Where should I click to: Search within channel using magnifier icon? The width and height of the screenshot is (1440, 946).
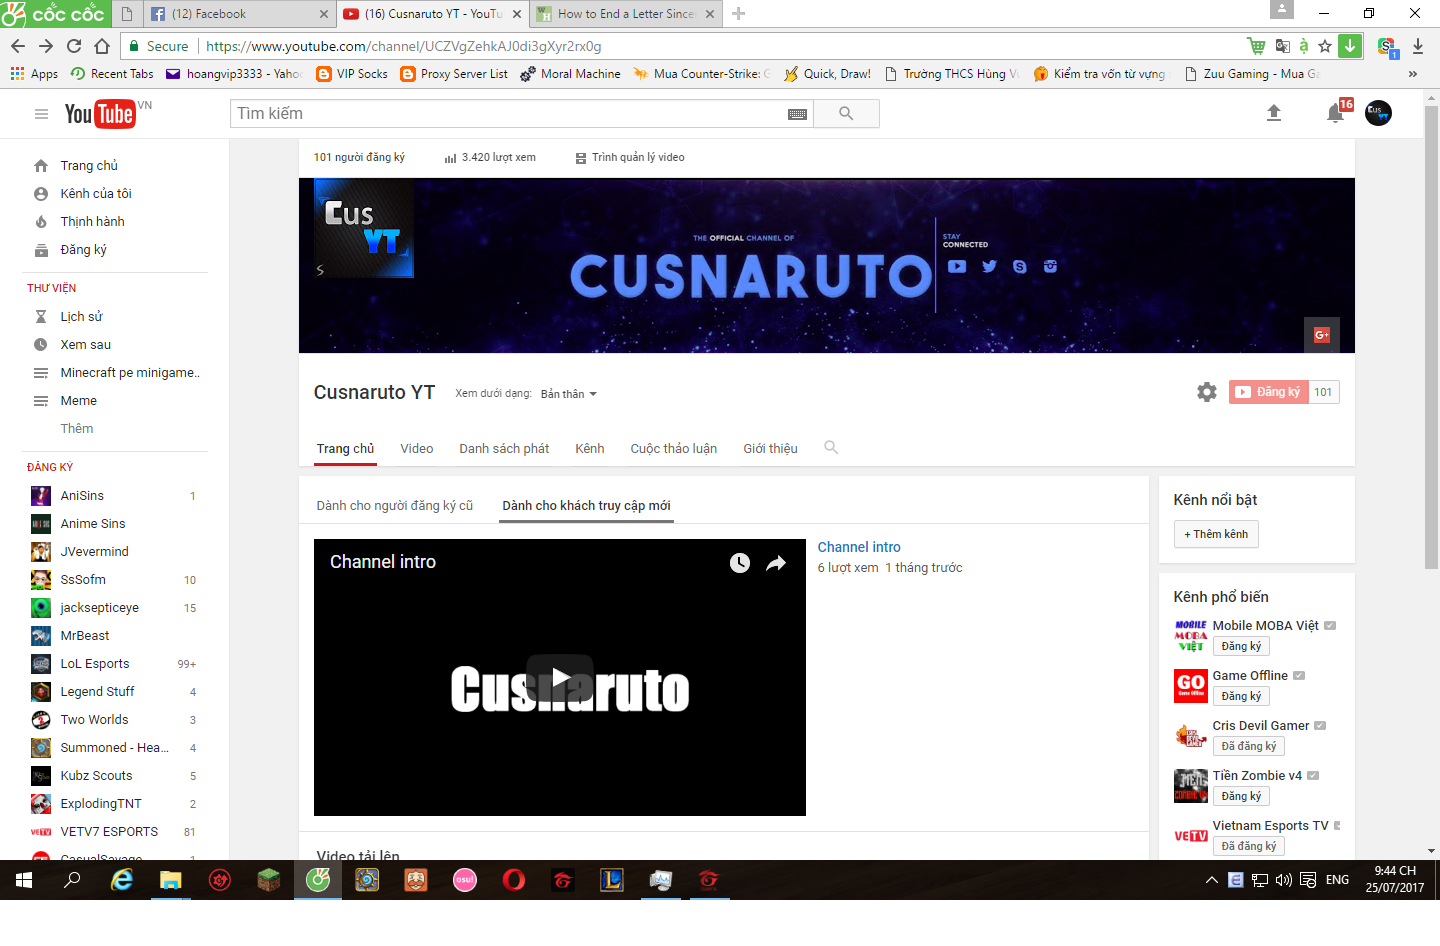tap(831, 448)
